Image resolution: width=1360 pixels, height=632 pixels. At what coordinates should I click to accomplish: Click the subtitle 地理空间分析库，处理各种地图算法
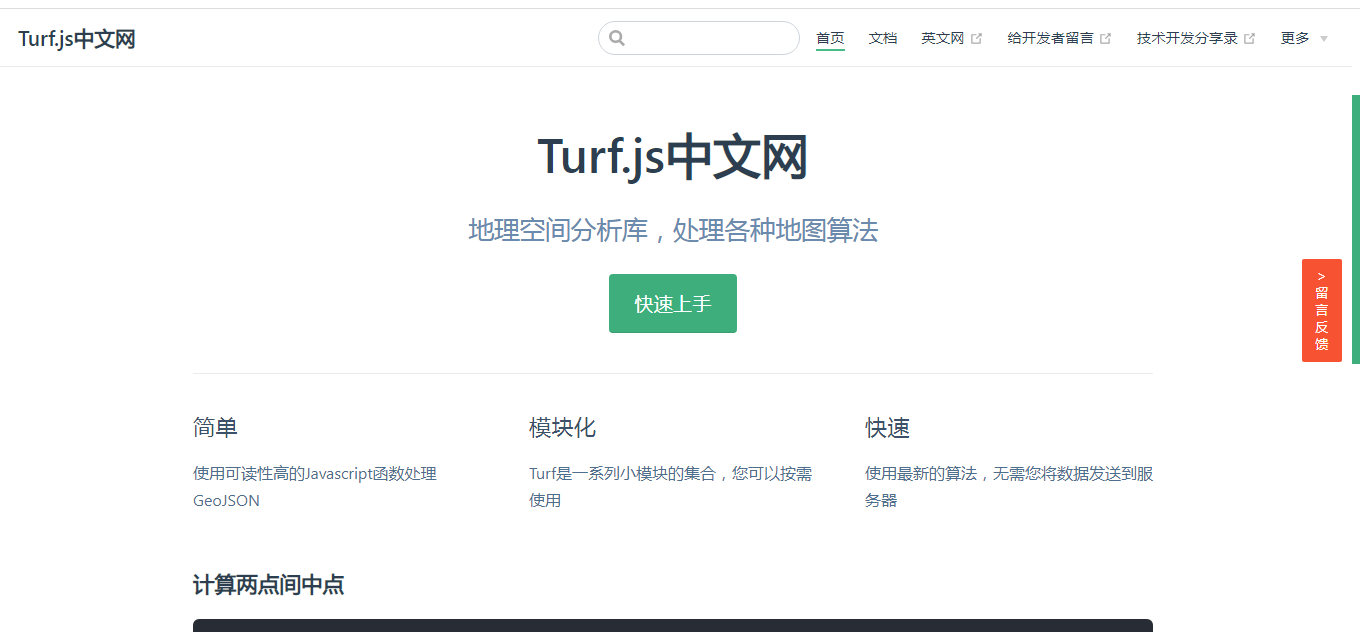pyautogui.click(x=673, y=230)
